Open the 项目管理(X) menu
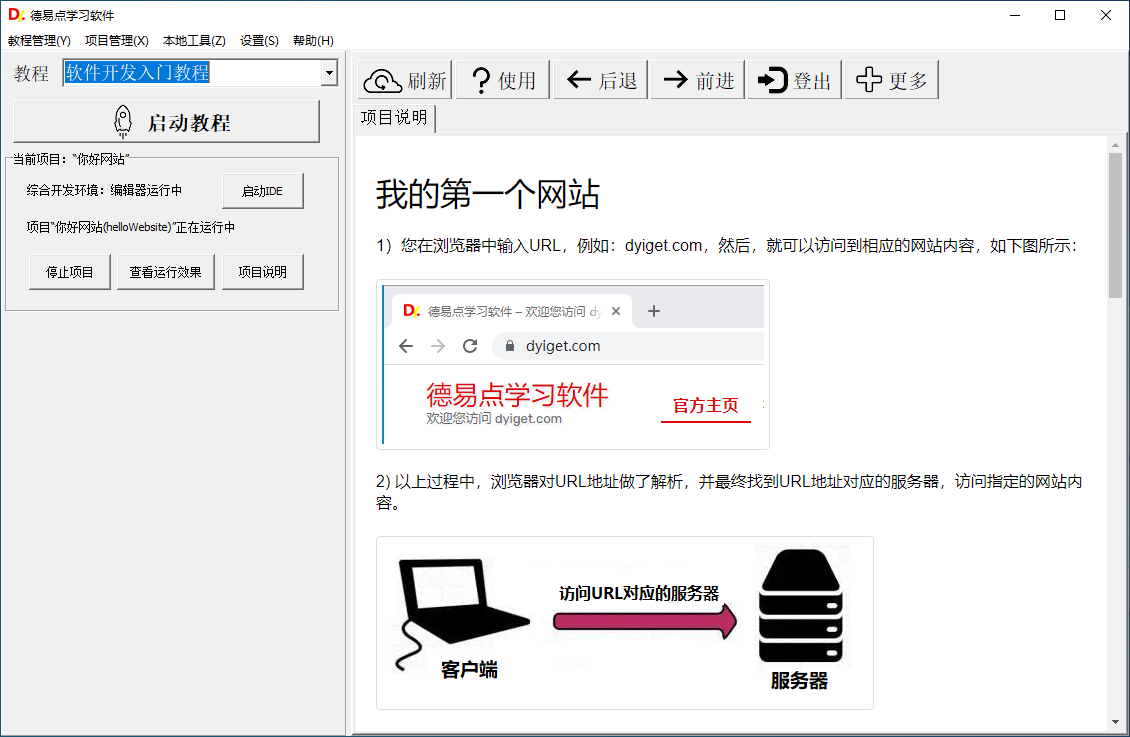This screenshot has width=1130, height=737. (117, 40)
